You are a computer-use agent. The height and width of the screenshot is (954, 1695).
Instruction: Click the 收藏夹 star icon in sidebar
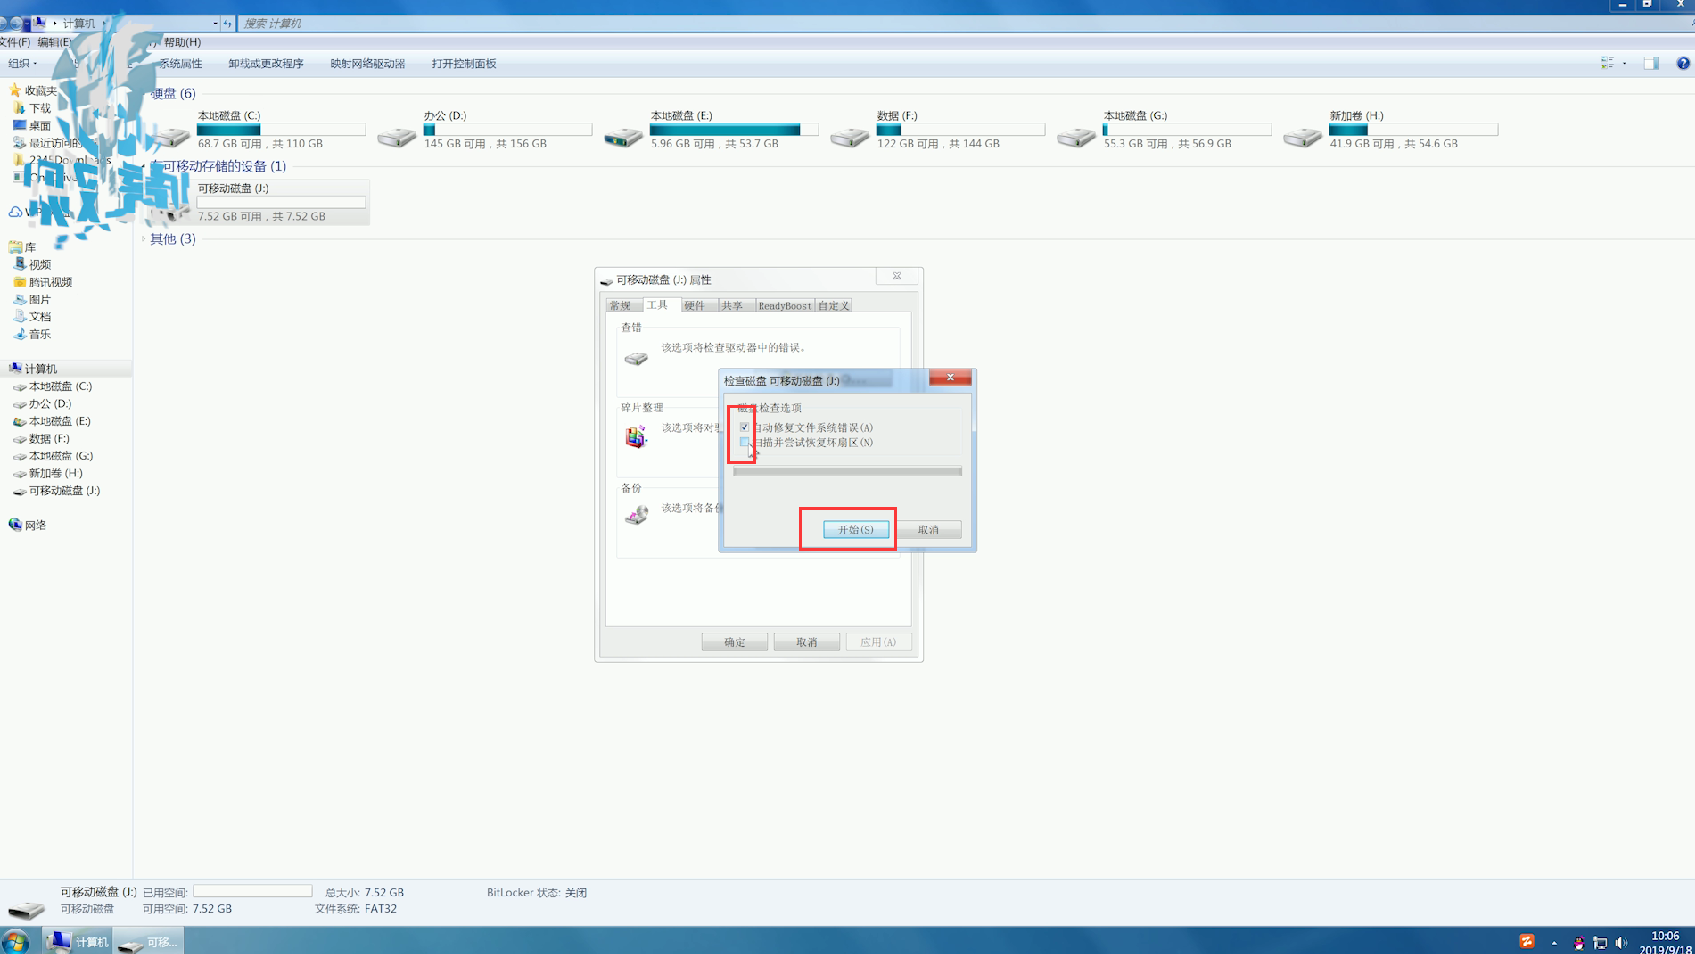pyautogui.click(x=15, y=90)
